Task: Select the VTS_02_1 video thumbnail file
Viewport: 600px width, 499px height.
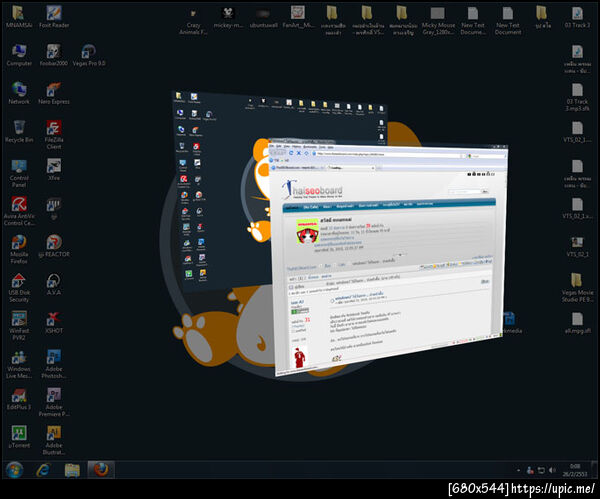Action: [577, 247]
